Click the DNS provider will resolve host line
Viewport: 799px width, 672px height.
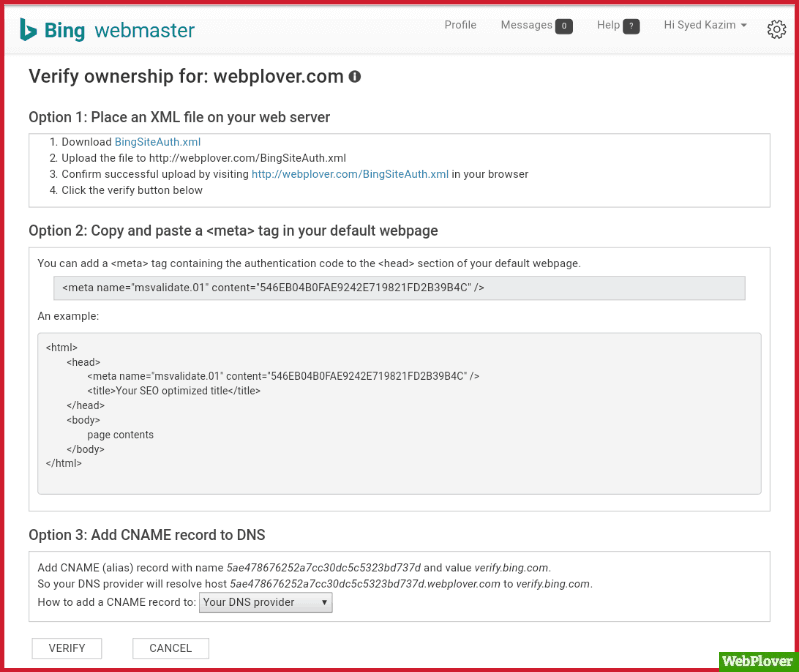pyautogui.click(x=315, y=584)
